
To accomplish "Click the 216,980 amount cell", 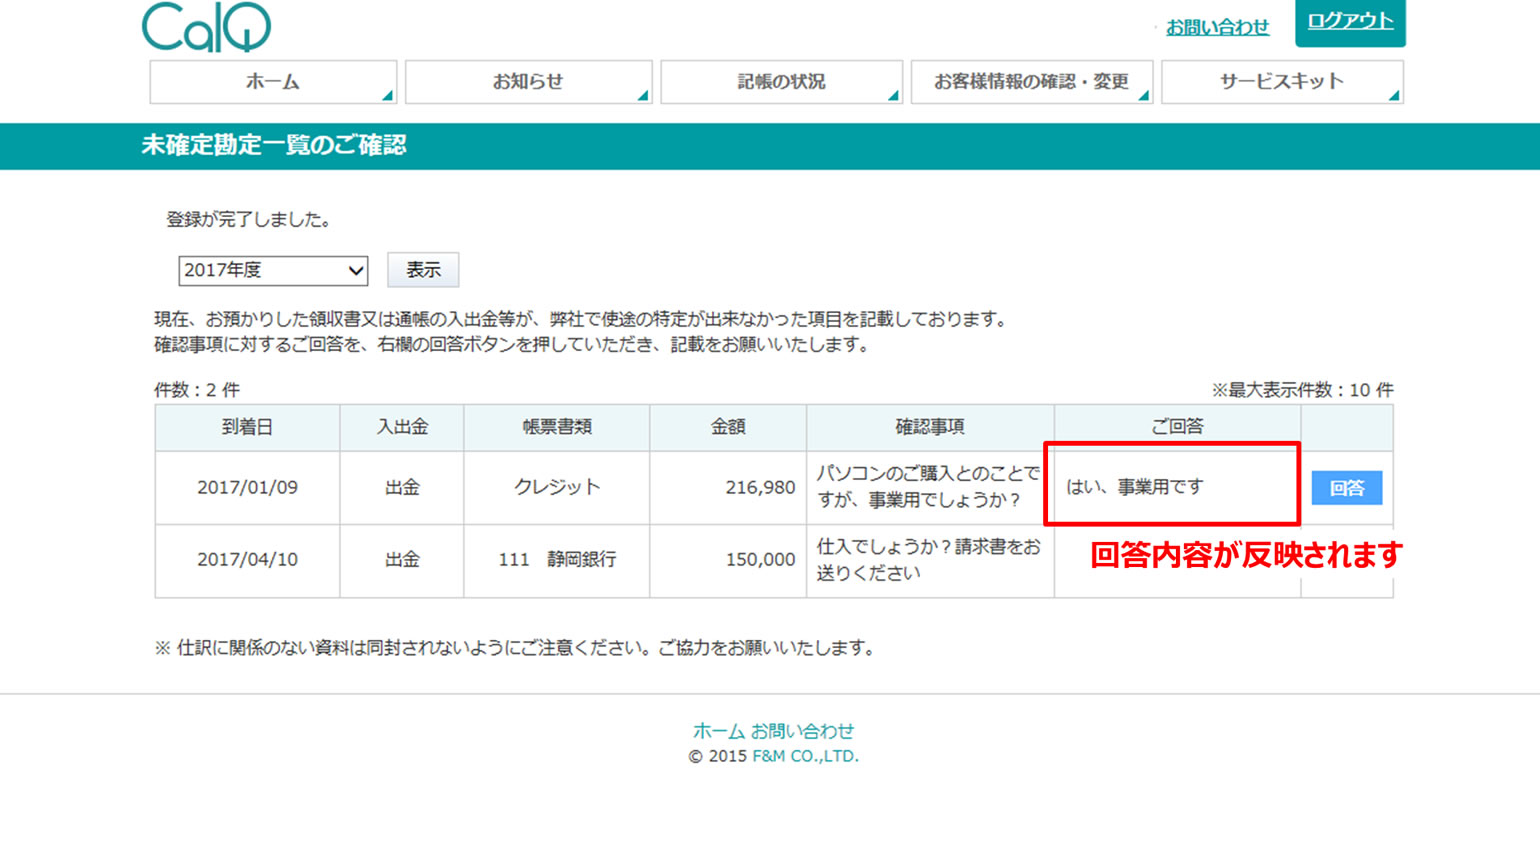I will [728, 488].
